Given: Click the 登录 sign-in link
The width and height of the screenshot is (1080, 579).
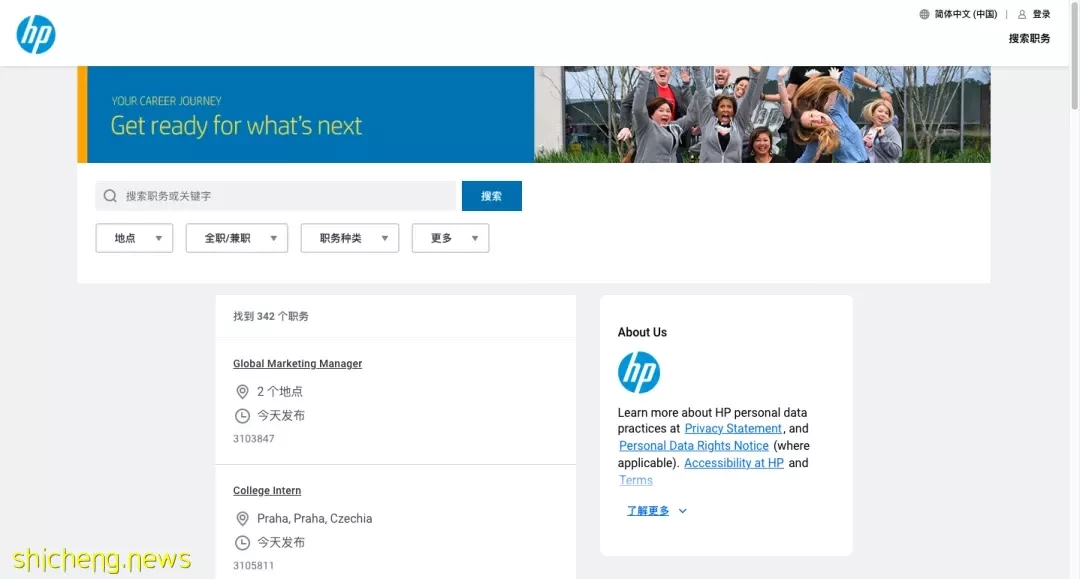Looking at the screenshot, I should click(x=1041, y=14).
